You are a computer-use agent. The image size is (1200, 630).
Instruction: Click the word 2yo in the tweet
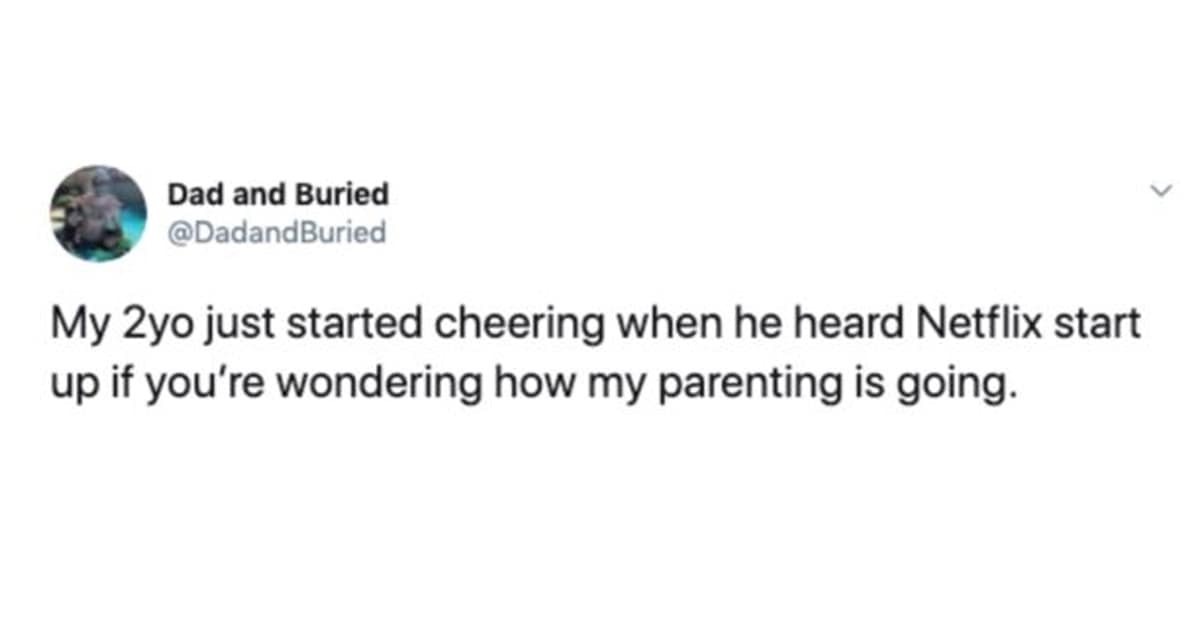(151, 326)
